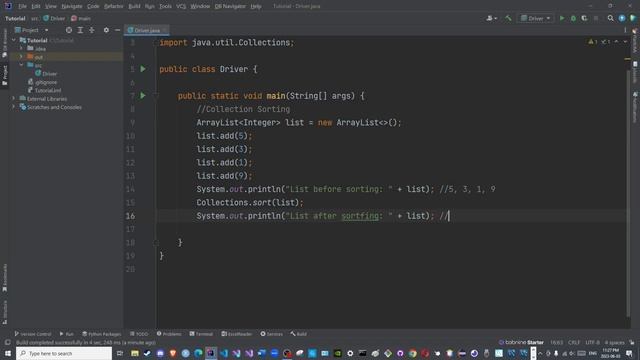Open the Run tool window button
The image size is (640, 360).
click(x=67, y=334)
